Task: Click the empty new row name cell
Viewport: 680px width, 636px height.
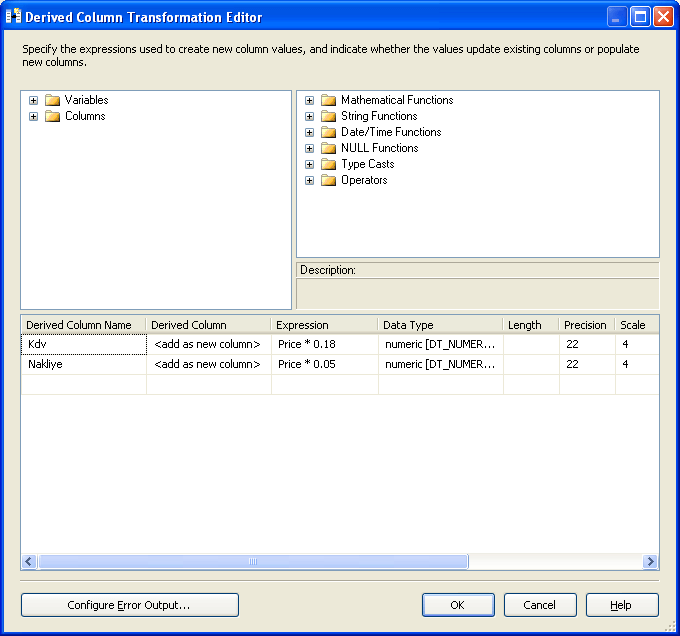Action: 84,384
